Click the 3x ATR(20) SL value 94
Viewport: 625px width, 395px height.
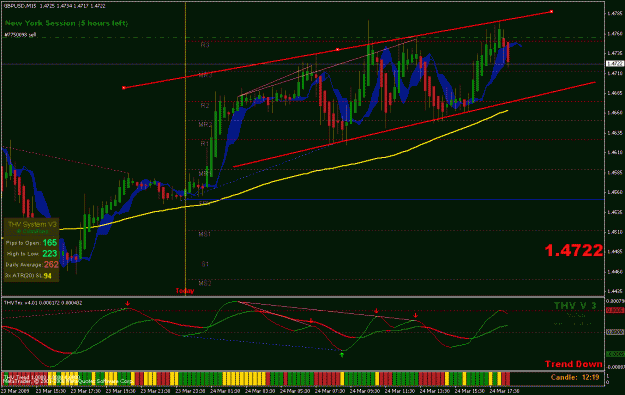coord(47,276)
